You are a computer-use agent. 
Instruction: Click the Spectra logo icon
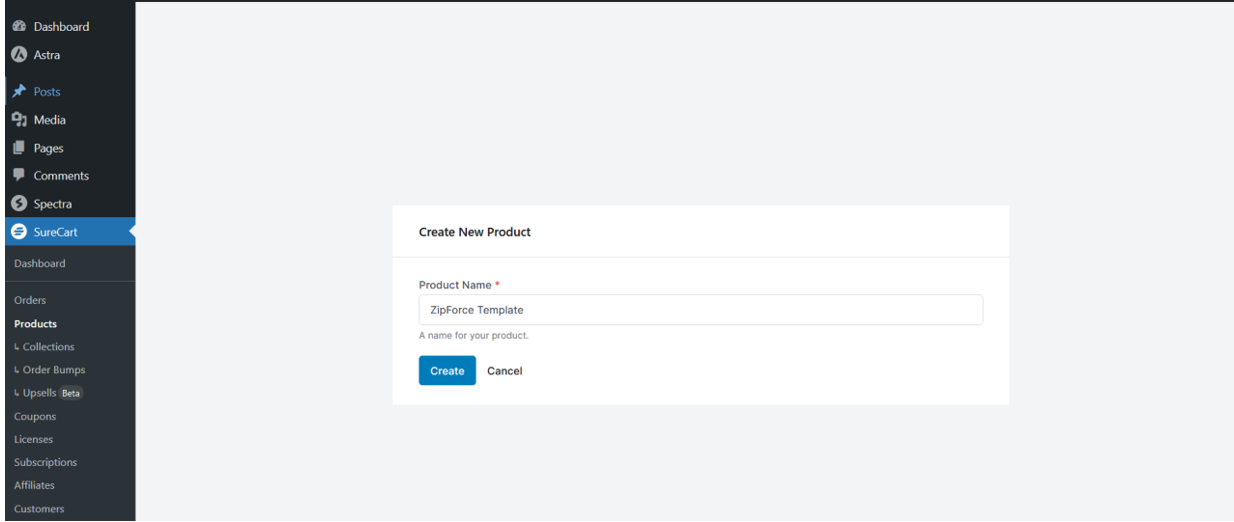click(18, 204)
